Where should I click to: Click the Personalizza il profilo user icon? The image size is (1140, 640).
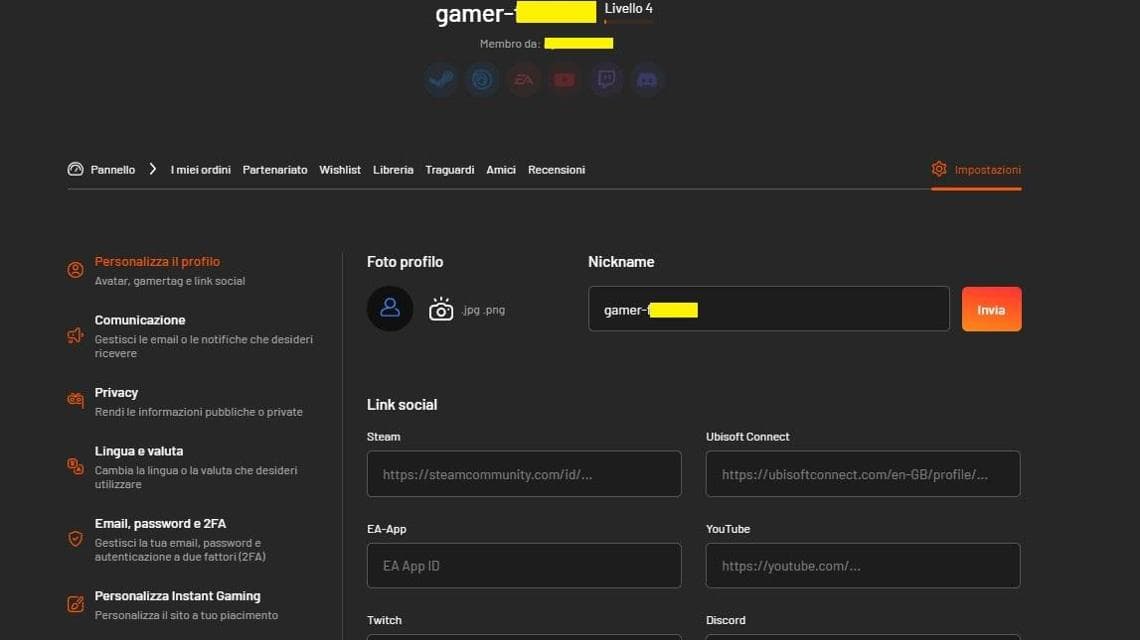coord(75,270)
